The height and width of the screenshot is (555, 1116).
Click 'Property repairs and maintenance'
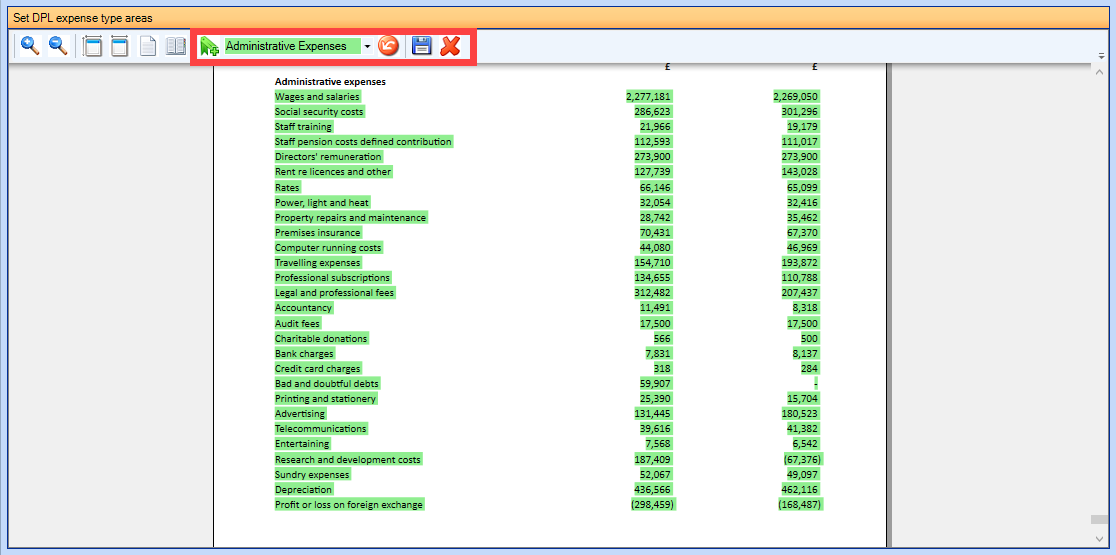pos(351,218)
